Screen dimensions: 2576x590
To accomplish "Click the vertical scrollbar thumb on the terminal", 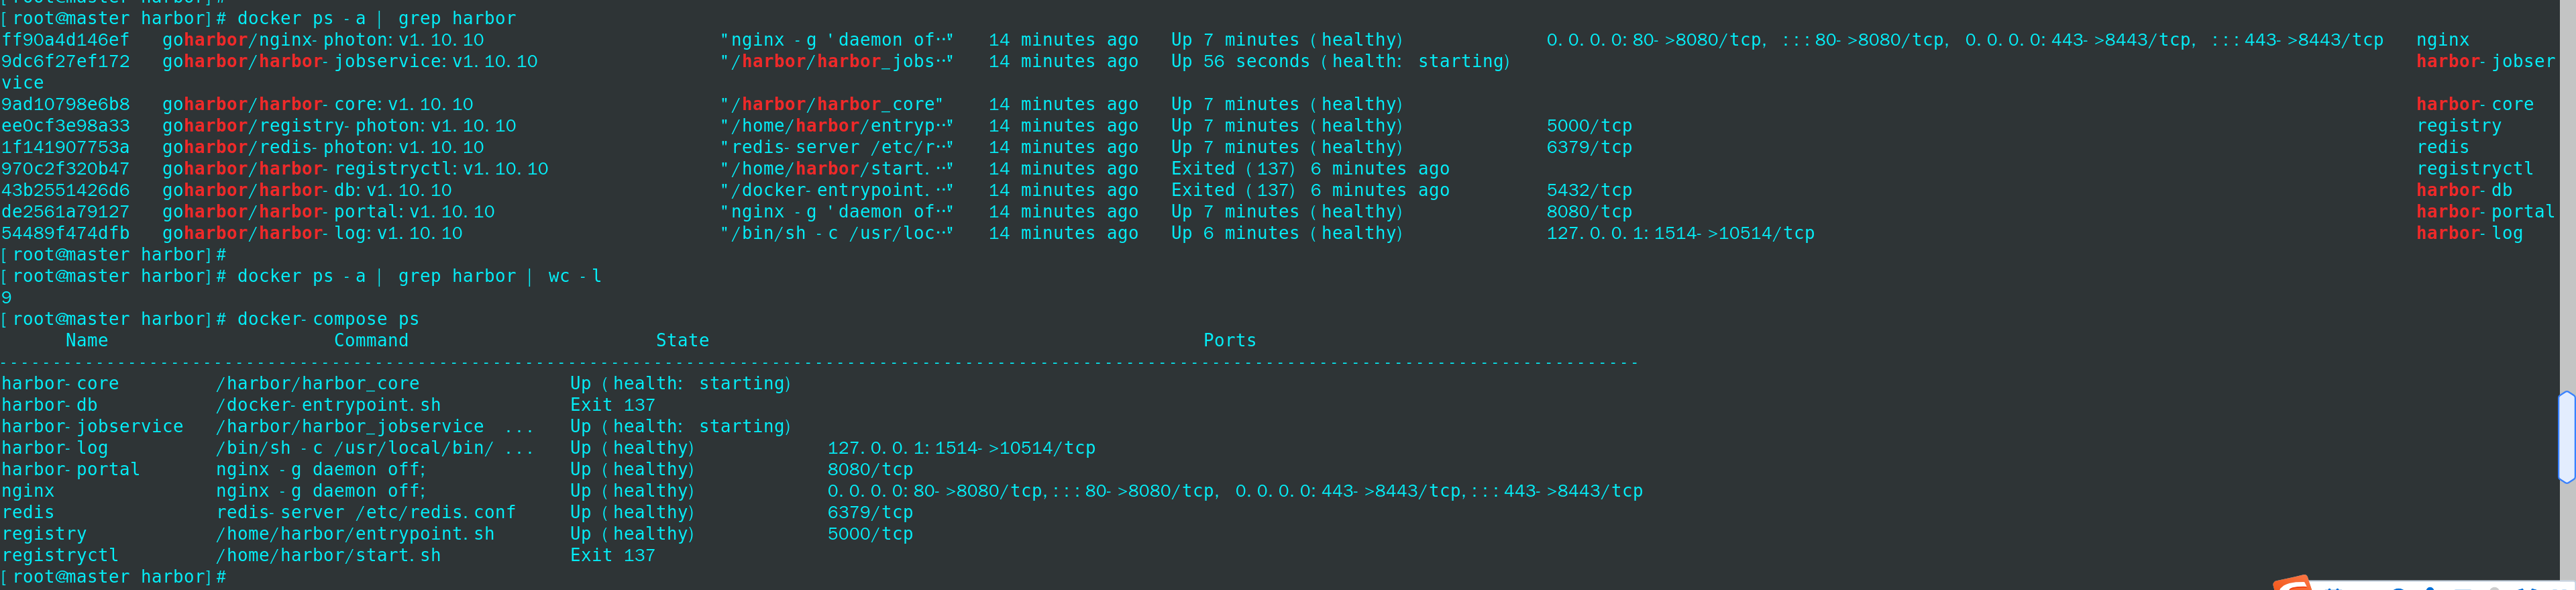I will click(x=2567, y=437).
